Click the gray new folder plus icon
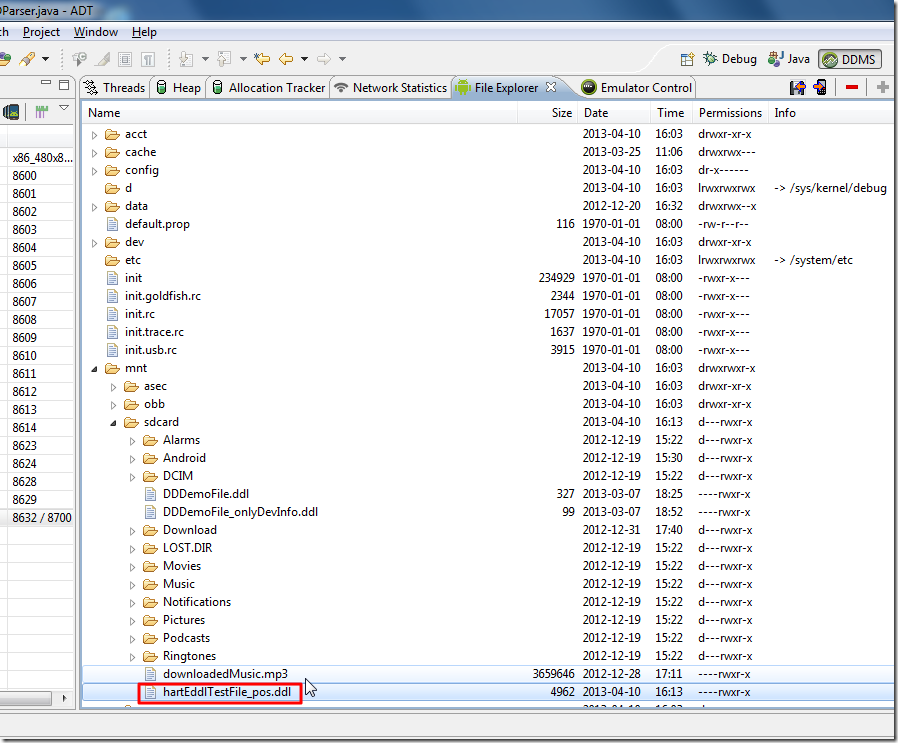The image size is (898, 743). tap(883, 88)
